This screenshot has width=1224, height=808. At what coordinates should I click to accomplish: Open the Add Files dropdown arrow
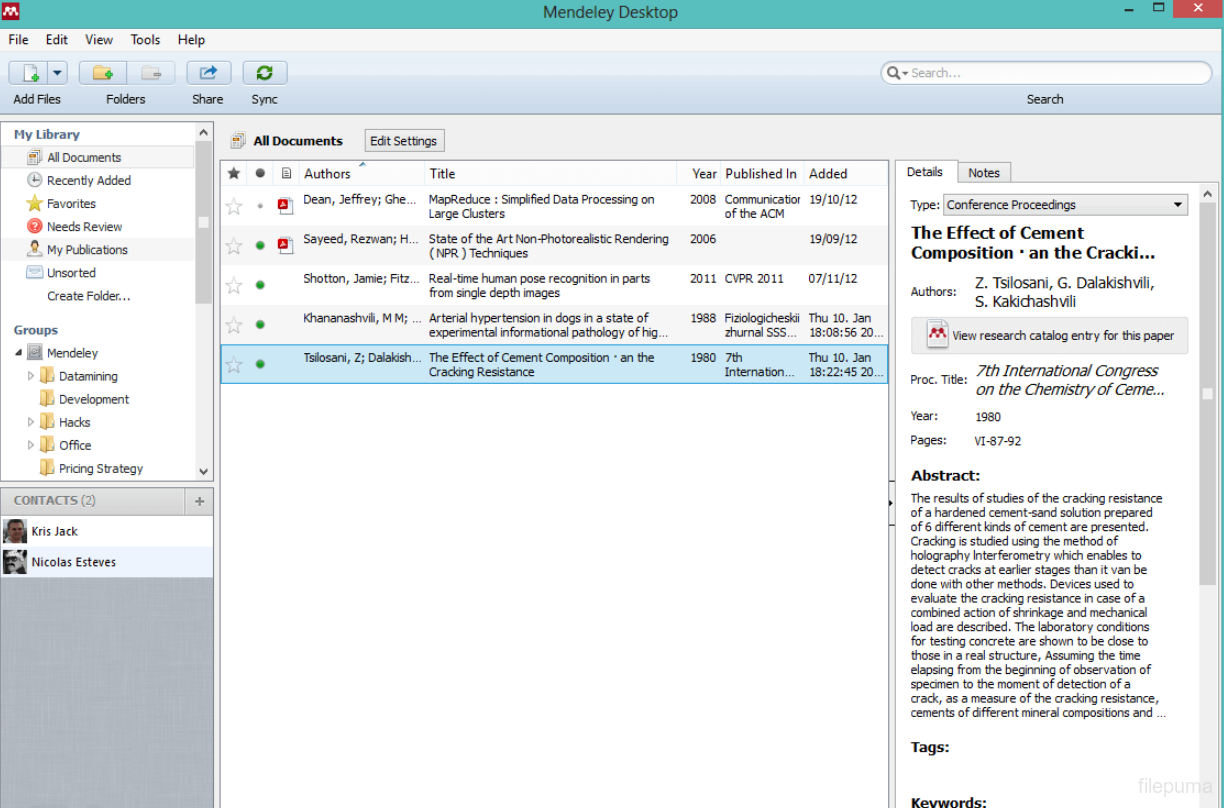pyautogui.click(x=57, y=73)
